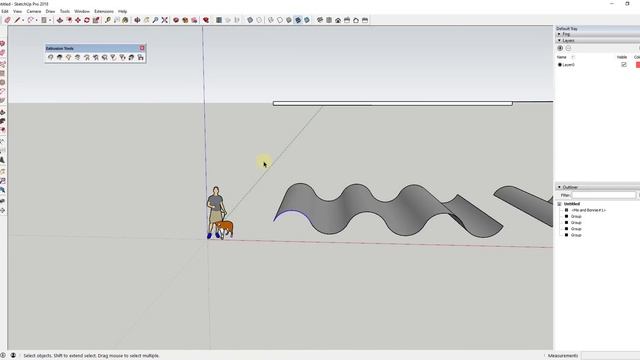Screen dimensions: 640x360
Task: Select 'He and Bonnie#1' in Outliner
Action: click(x=588, y=210)
